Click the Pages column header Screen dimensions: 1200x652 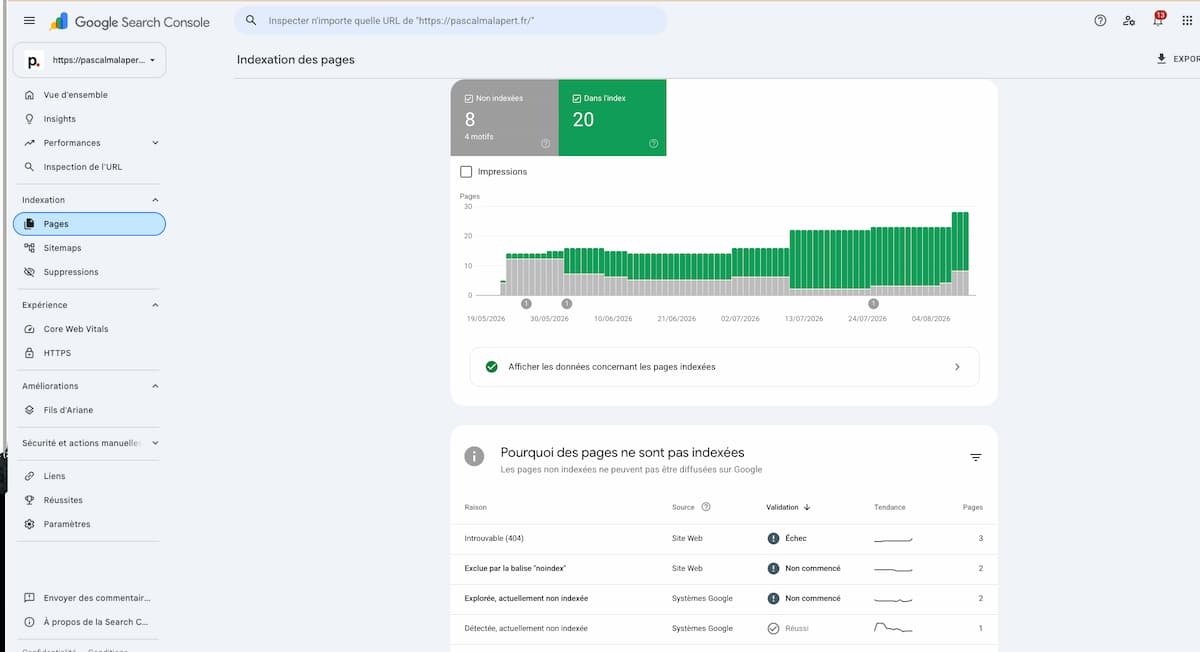(973, 507)
